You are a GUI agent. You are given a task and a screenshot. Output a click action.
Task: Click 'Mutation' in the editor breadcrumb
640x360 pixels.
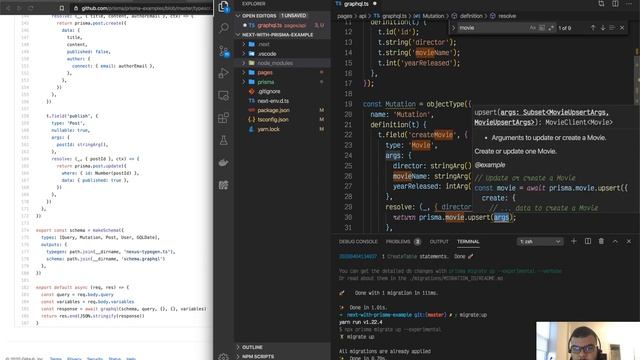[433, 16]
